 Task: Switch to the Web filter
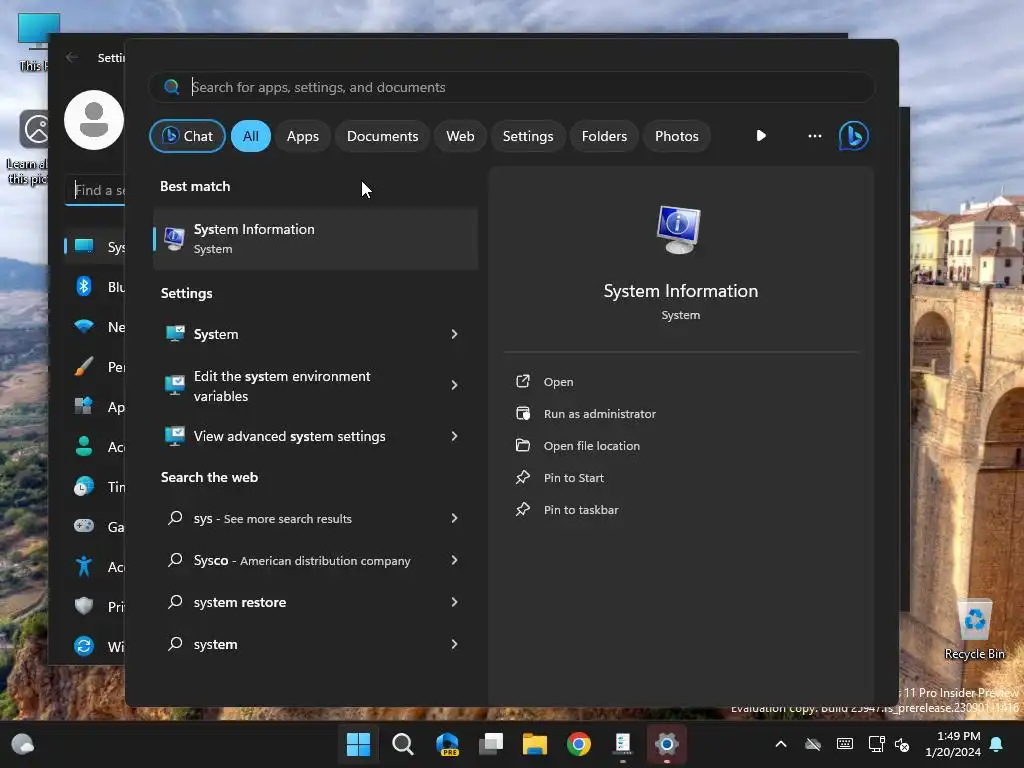[460, 136]
